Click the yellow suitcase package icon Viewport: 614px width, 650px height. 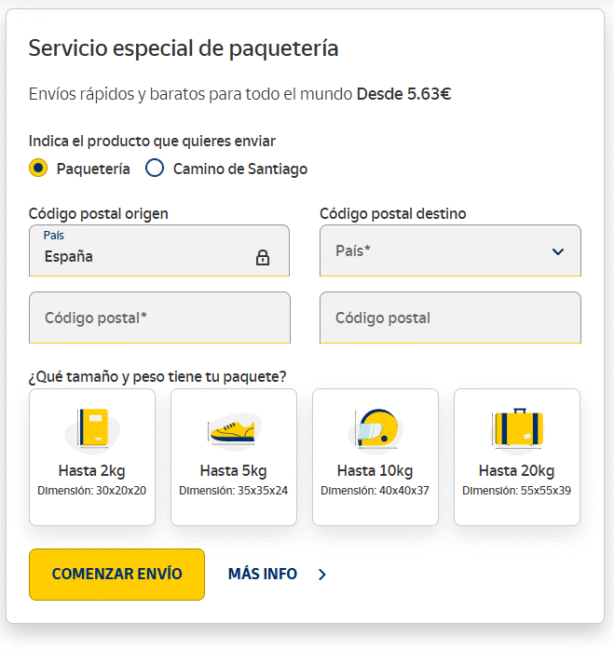coord(517,428)
